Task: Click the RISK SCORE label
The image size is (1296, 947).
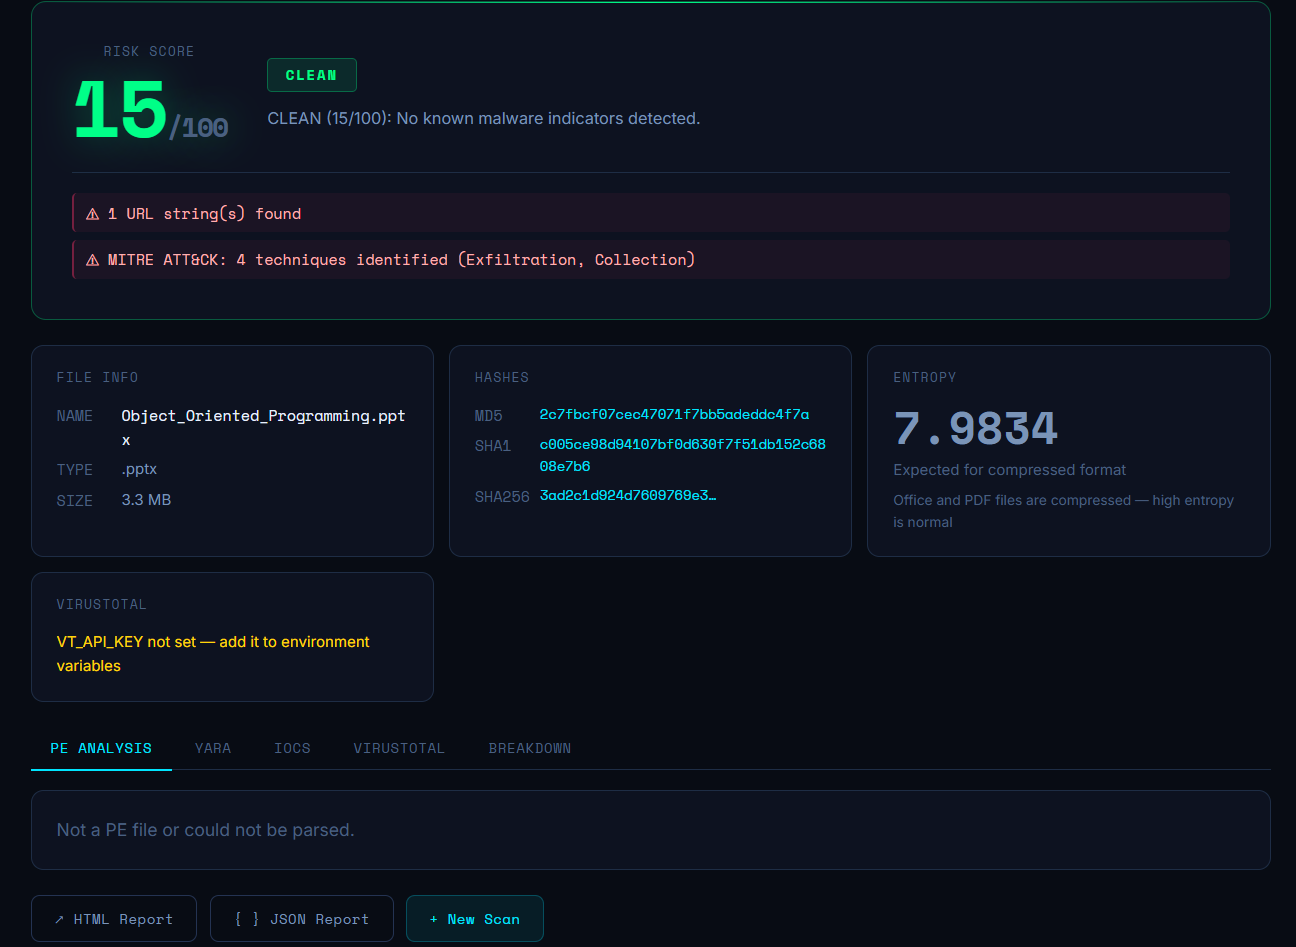Action: (149, 51)
